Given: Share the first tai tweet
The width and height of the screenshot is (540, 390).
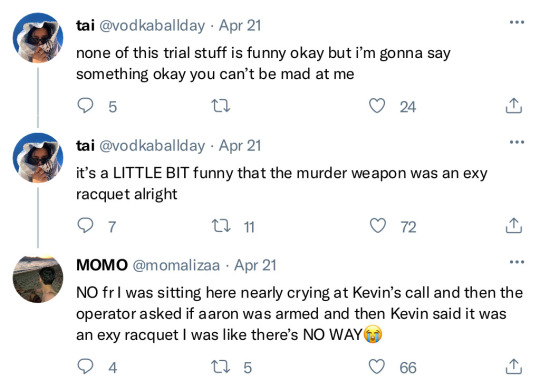Looking at the screenshot, I should (x=513, y=106).
